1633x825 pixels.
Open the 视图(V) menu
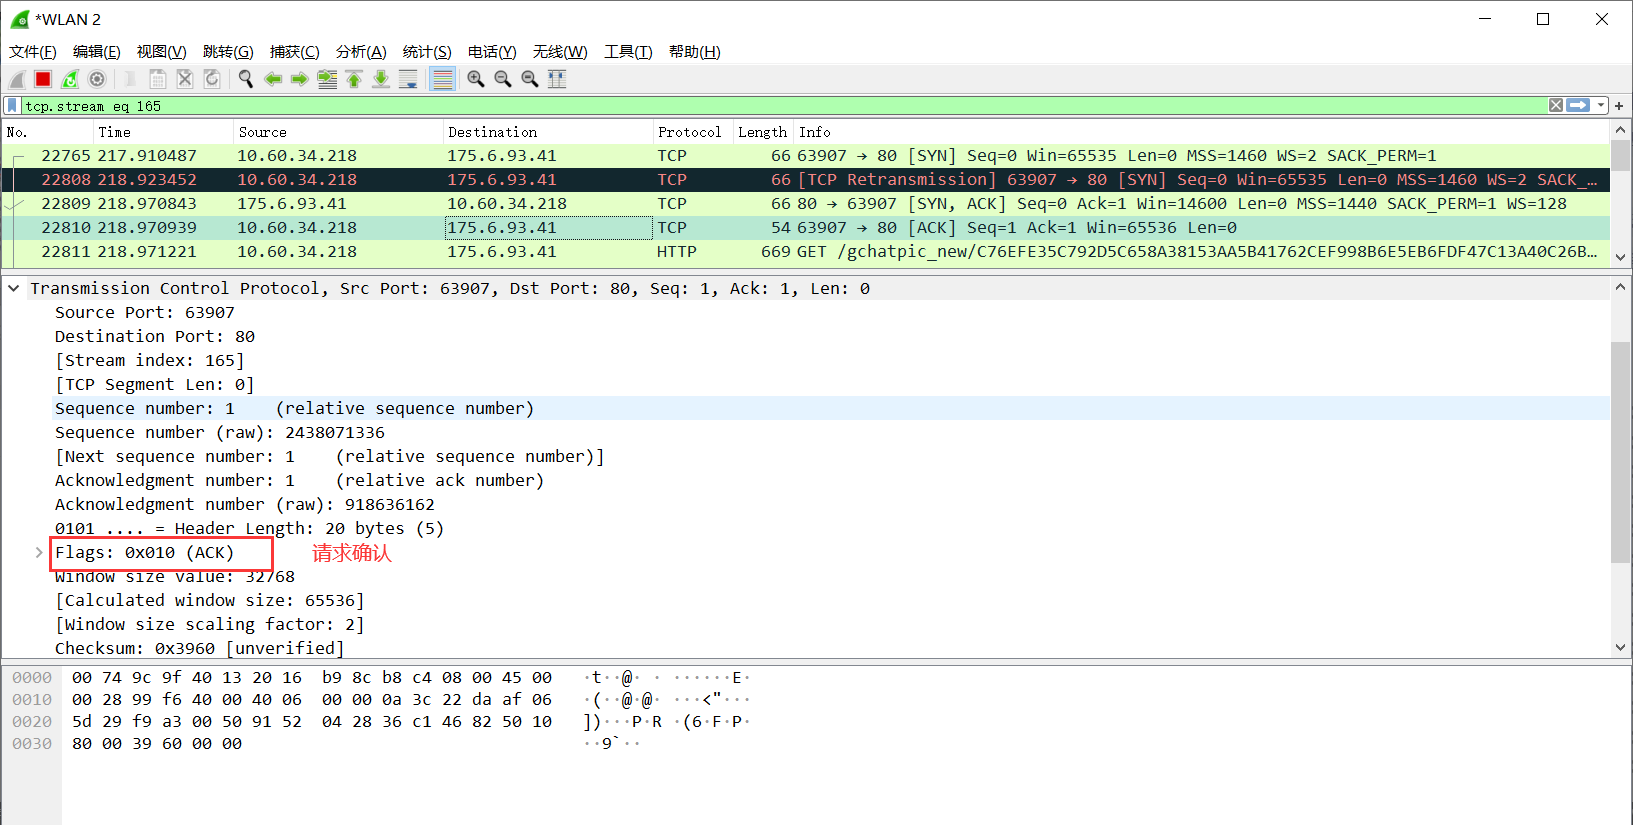point(162,52)
